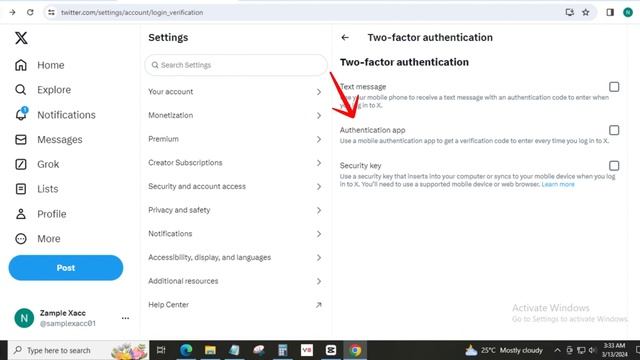The width and height of the screenshot is (640, 360).
Task: Open site information icon in address bar
Action: click(51, 12)
